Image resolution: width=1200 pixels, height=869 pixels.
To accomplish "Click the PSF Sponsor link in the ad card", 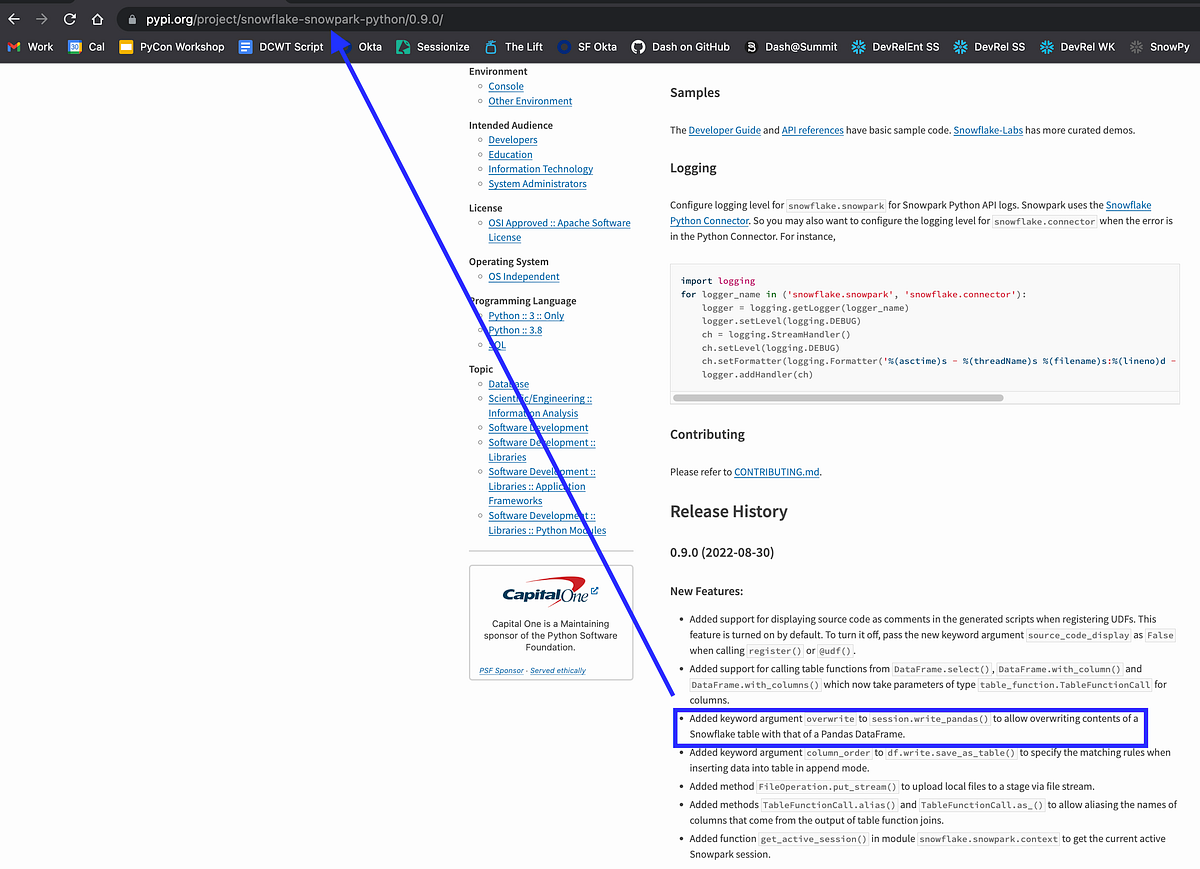I will click(x=500, y=670).
